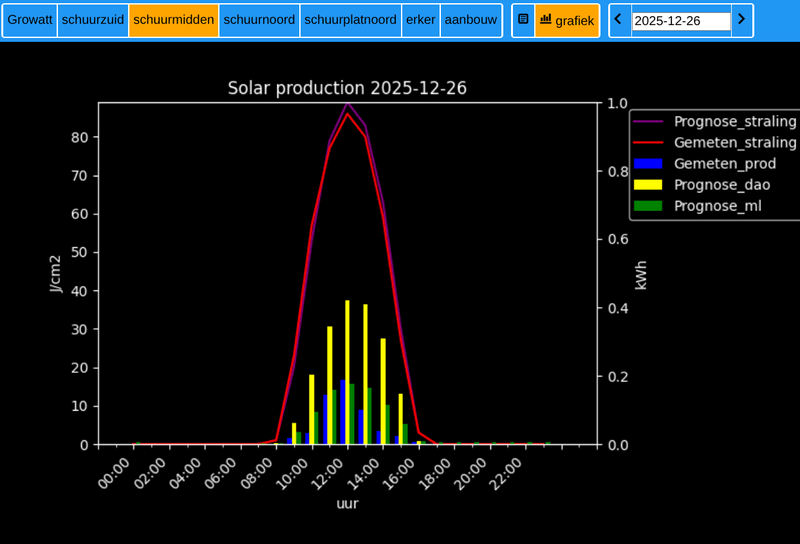The height and width of the screenshot is (544, 800).
Task: Switch to schuurplatnoord tab
Action: tap(350, 20)
